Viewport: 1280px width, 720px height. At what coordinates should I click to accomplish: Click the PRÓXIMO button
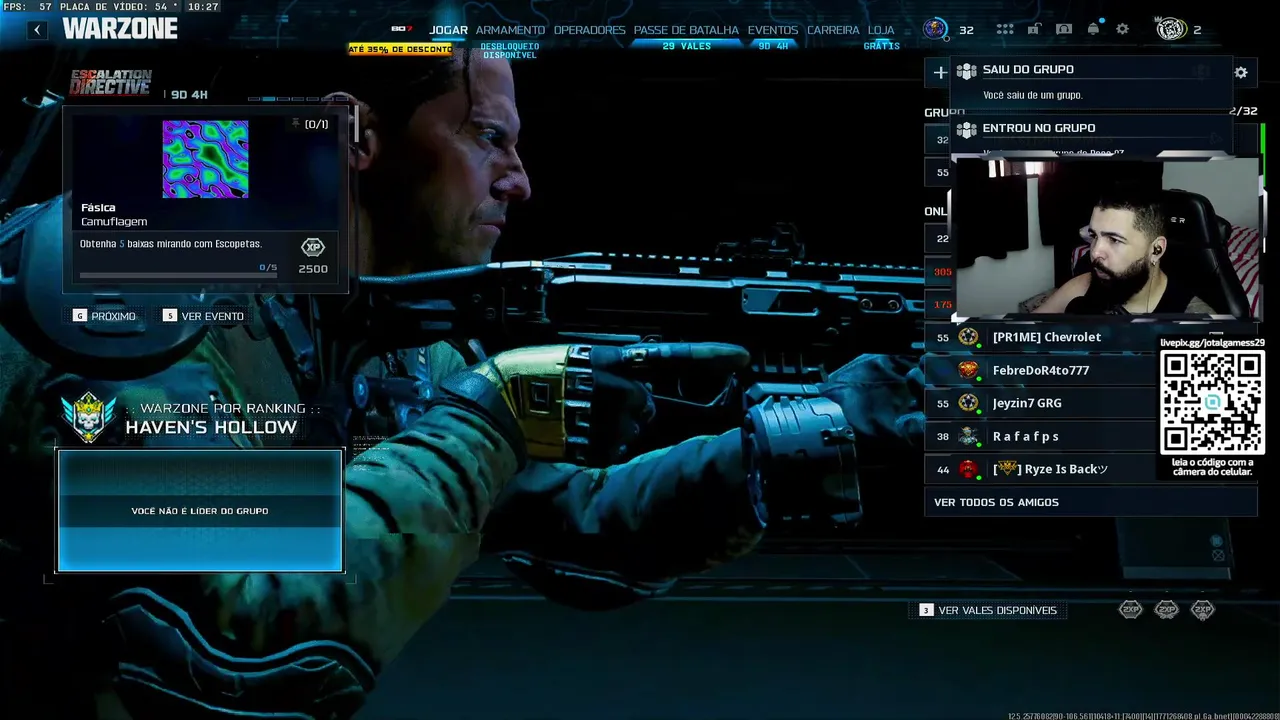[104, 316]
